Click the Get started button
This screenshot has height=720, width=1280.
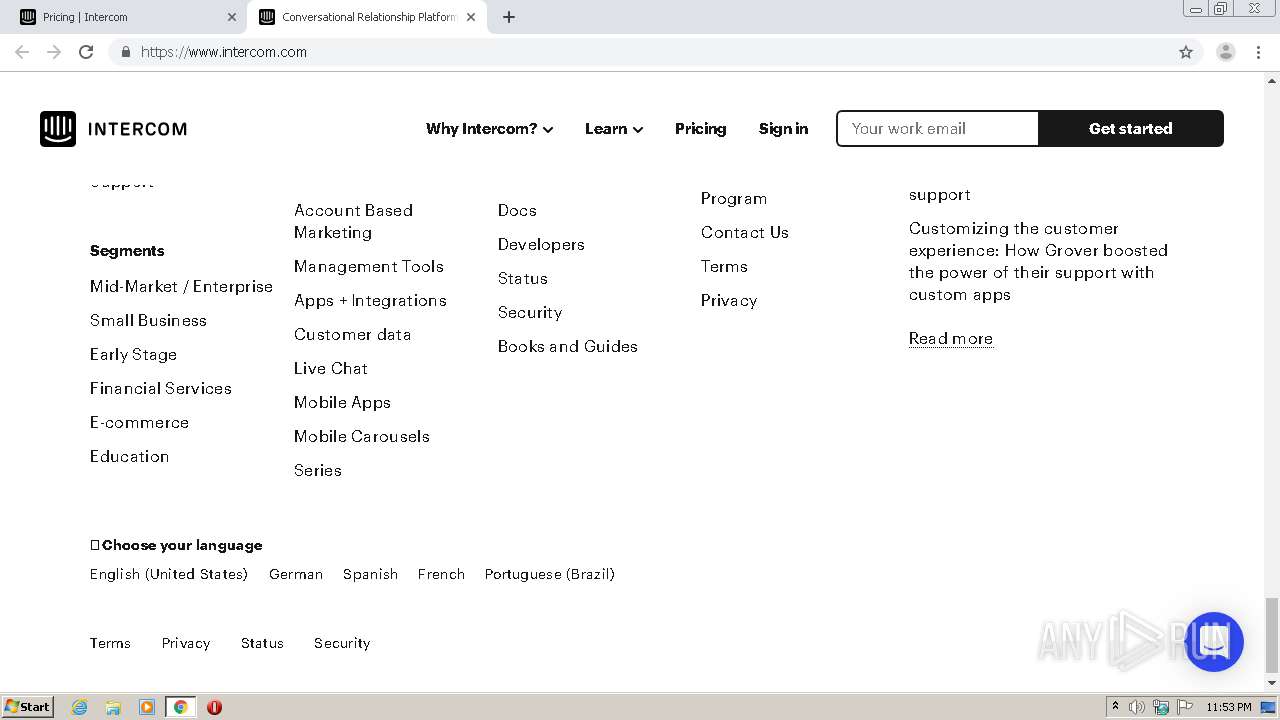1131,129
